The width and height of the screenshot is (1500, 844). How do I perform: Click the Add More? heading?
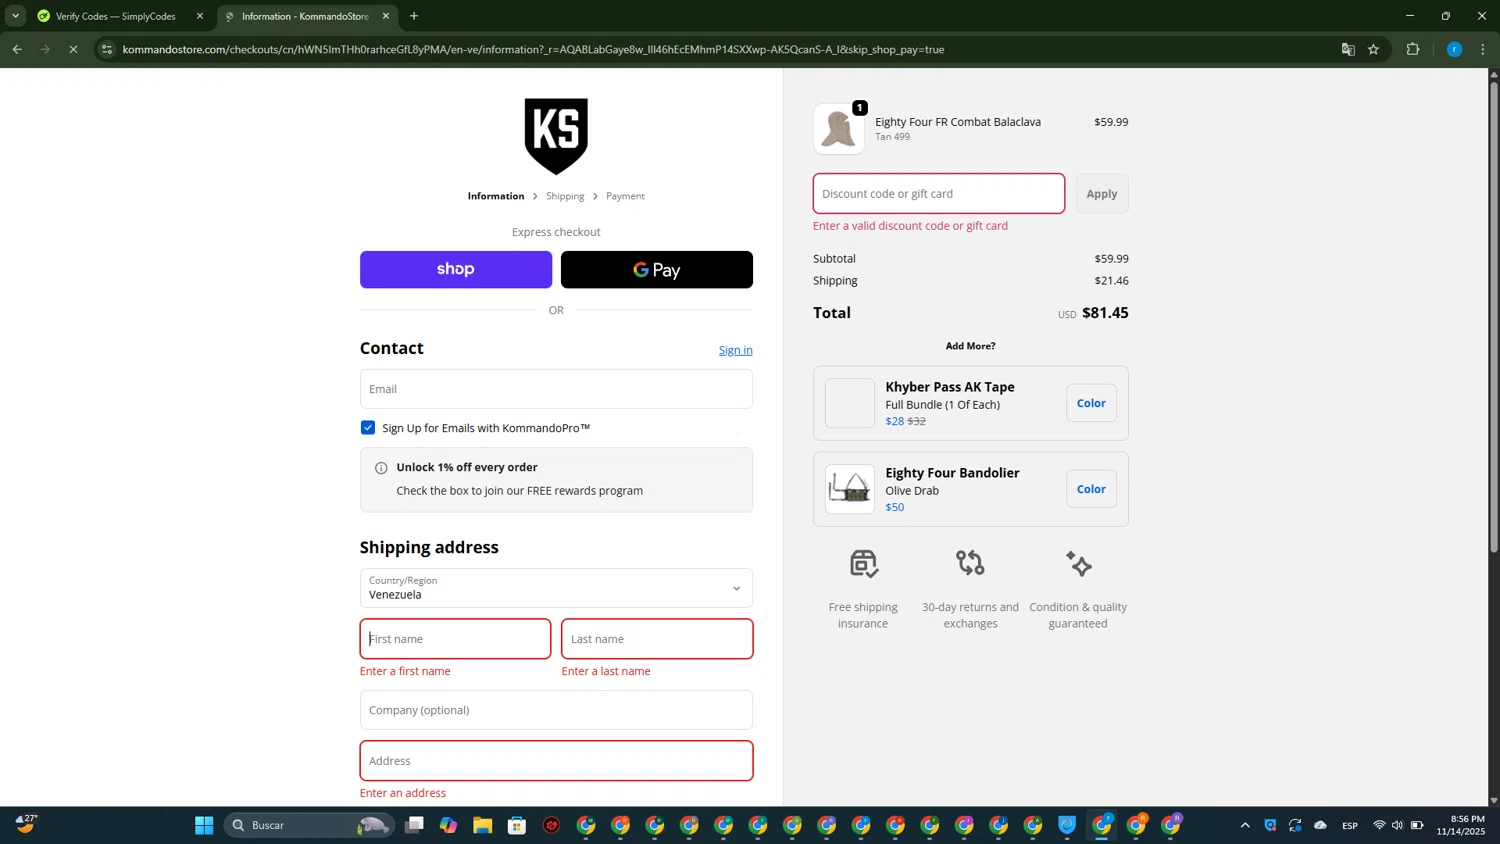click(x=970, y=346)
